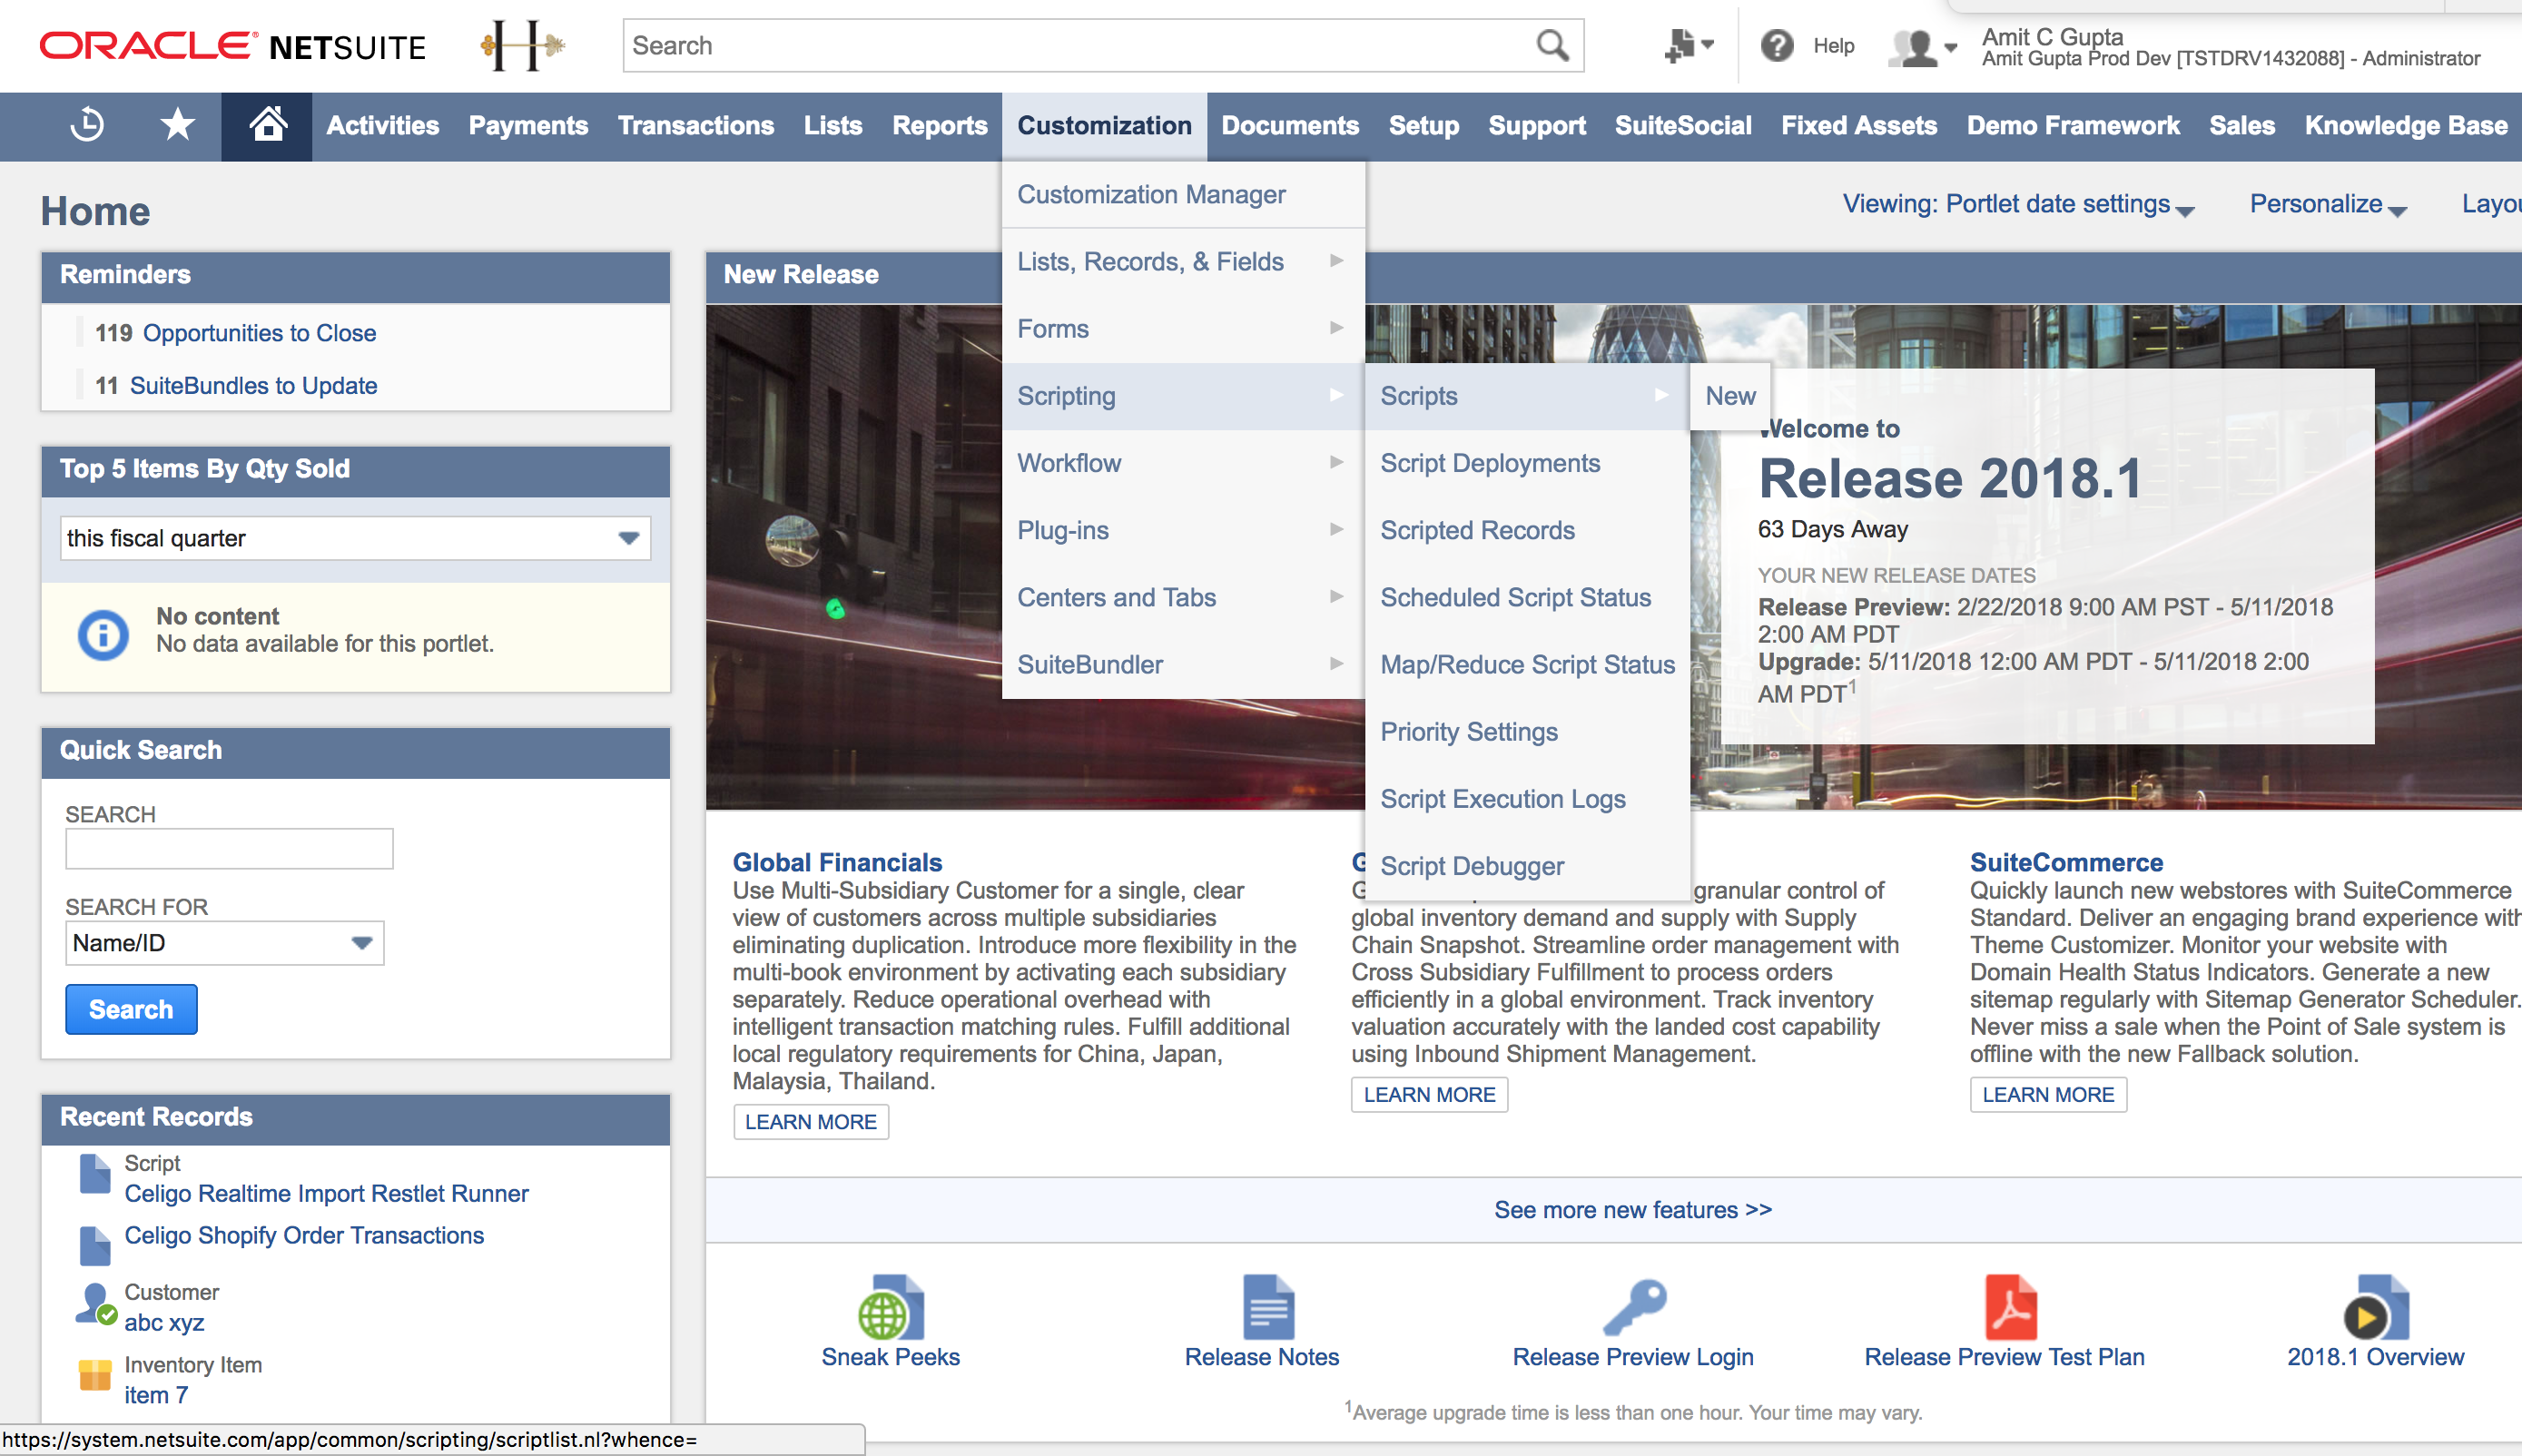Click the info icon in No content notice
This screenshot has height=1456, width=2522.
pyautogui.click(x=102, y=634)
